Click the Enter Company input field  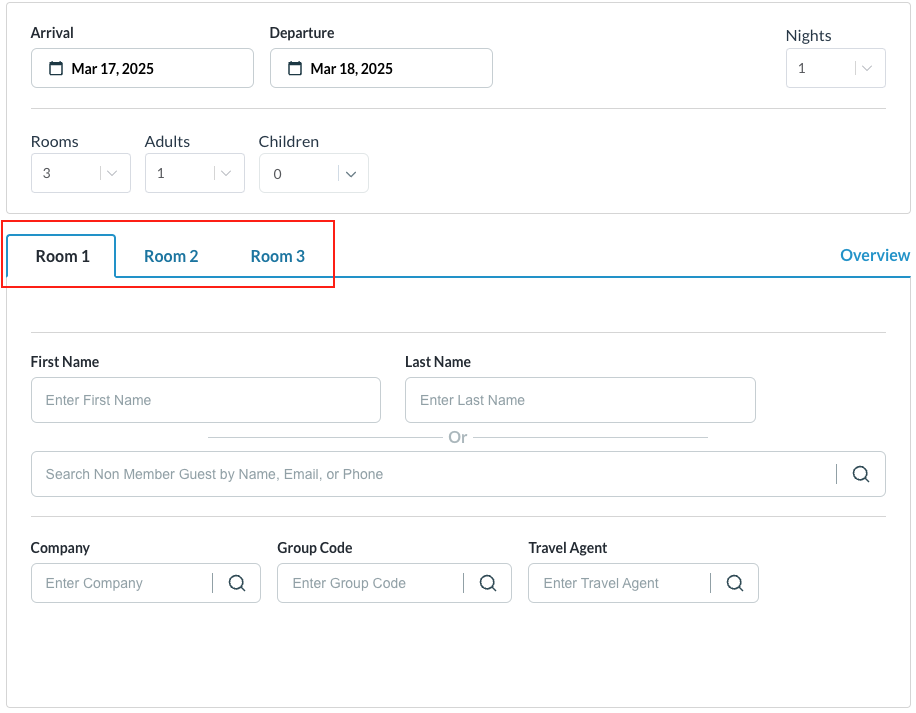pyautogui.click(x=122, y=583)
